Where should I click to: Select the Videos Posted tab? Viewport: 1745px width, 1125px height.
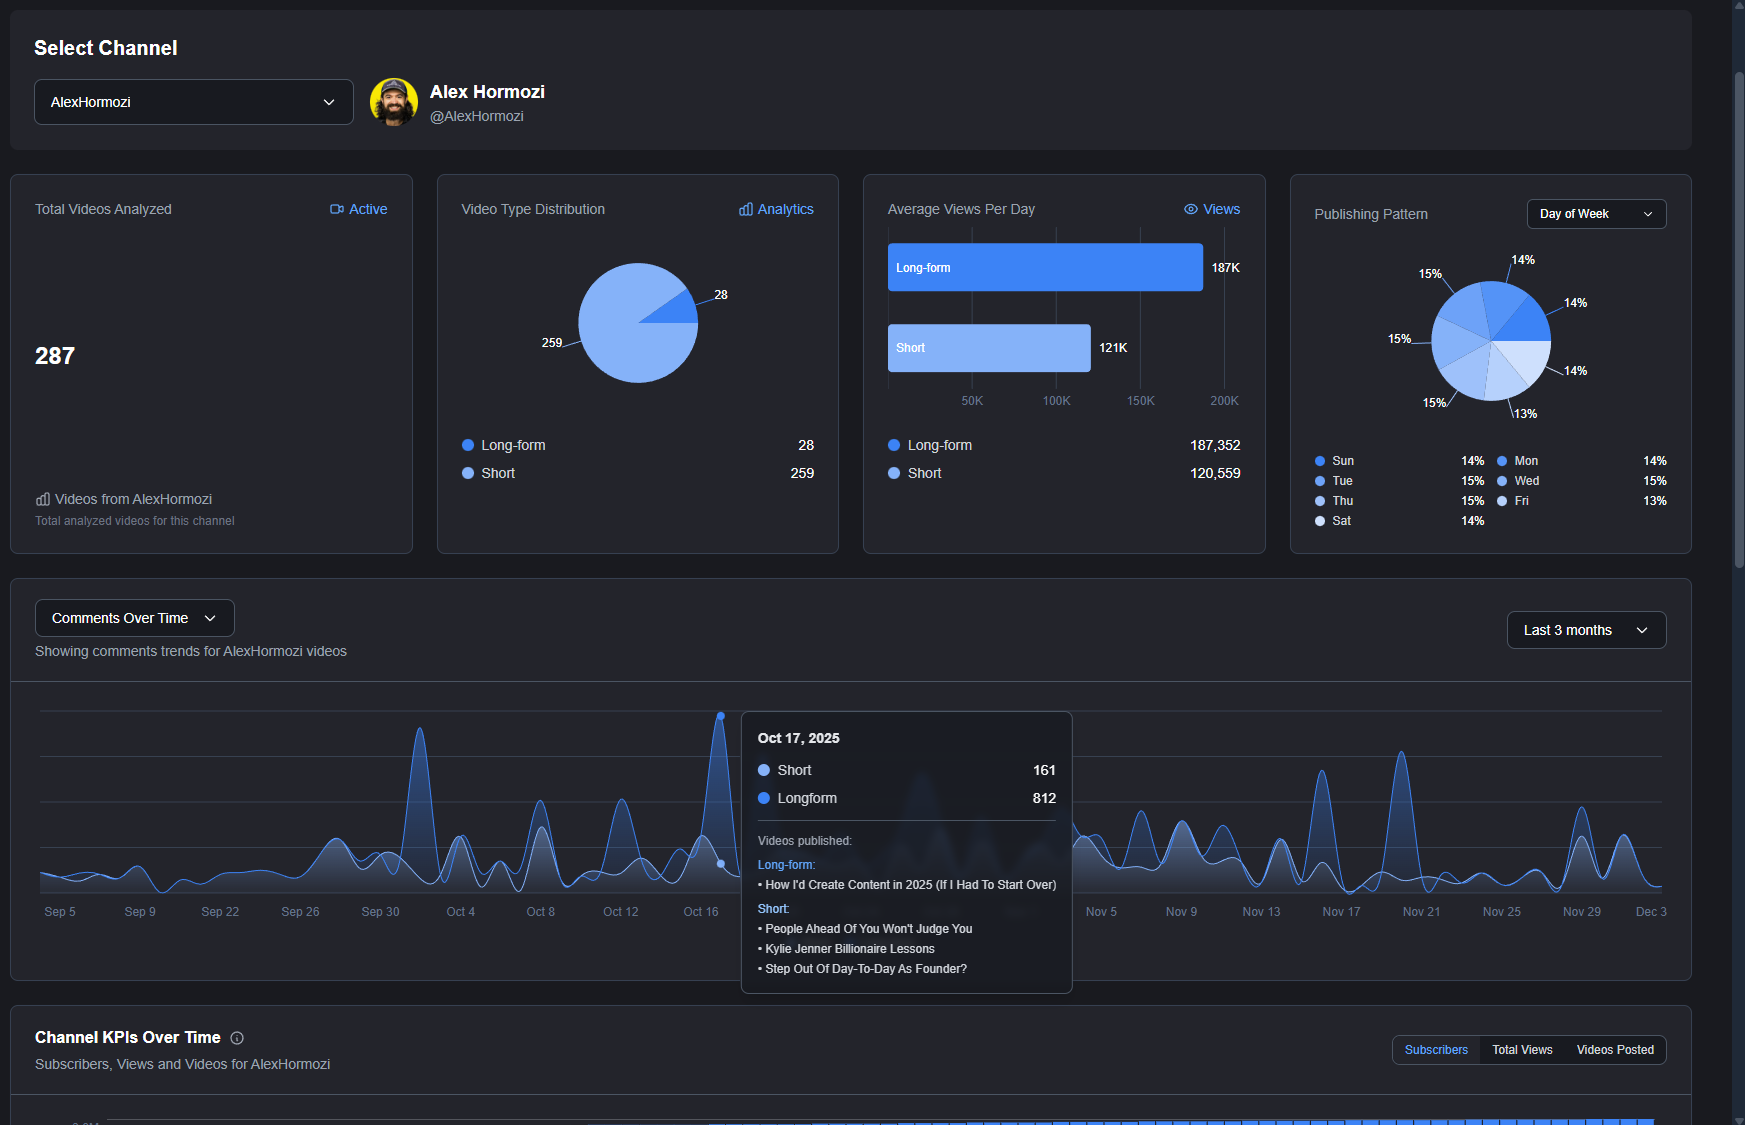coord(1614,1050)
